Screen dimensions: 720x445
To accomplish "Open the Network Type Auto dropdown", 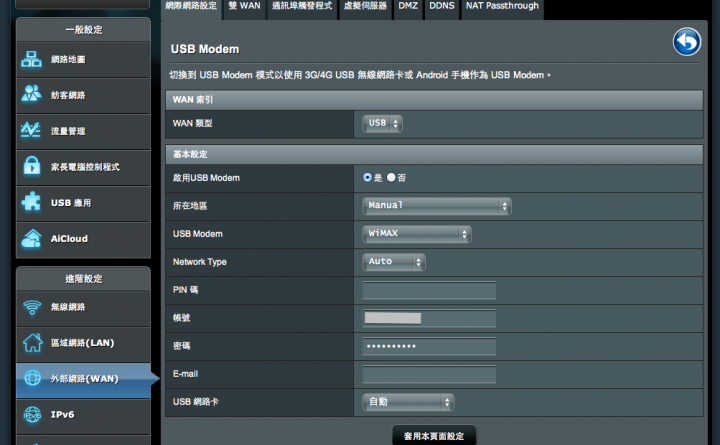I will point(394,262).
